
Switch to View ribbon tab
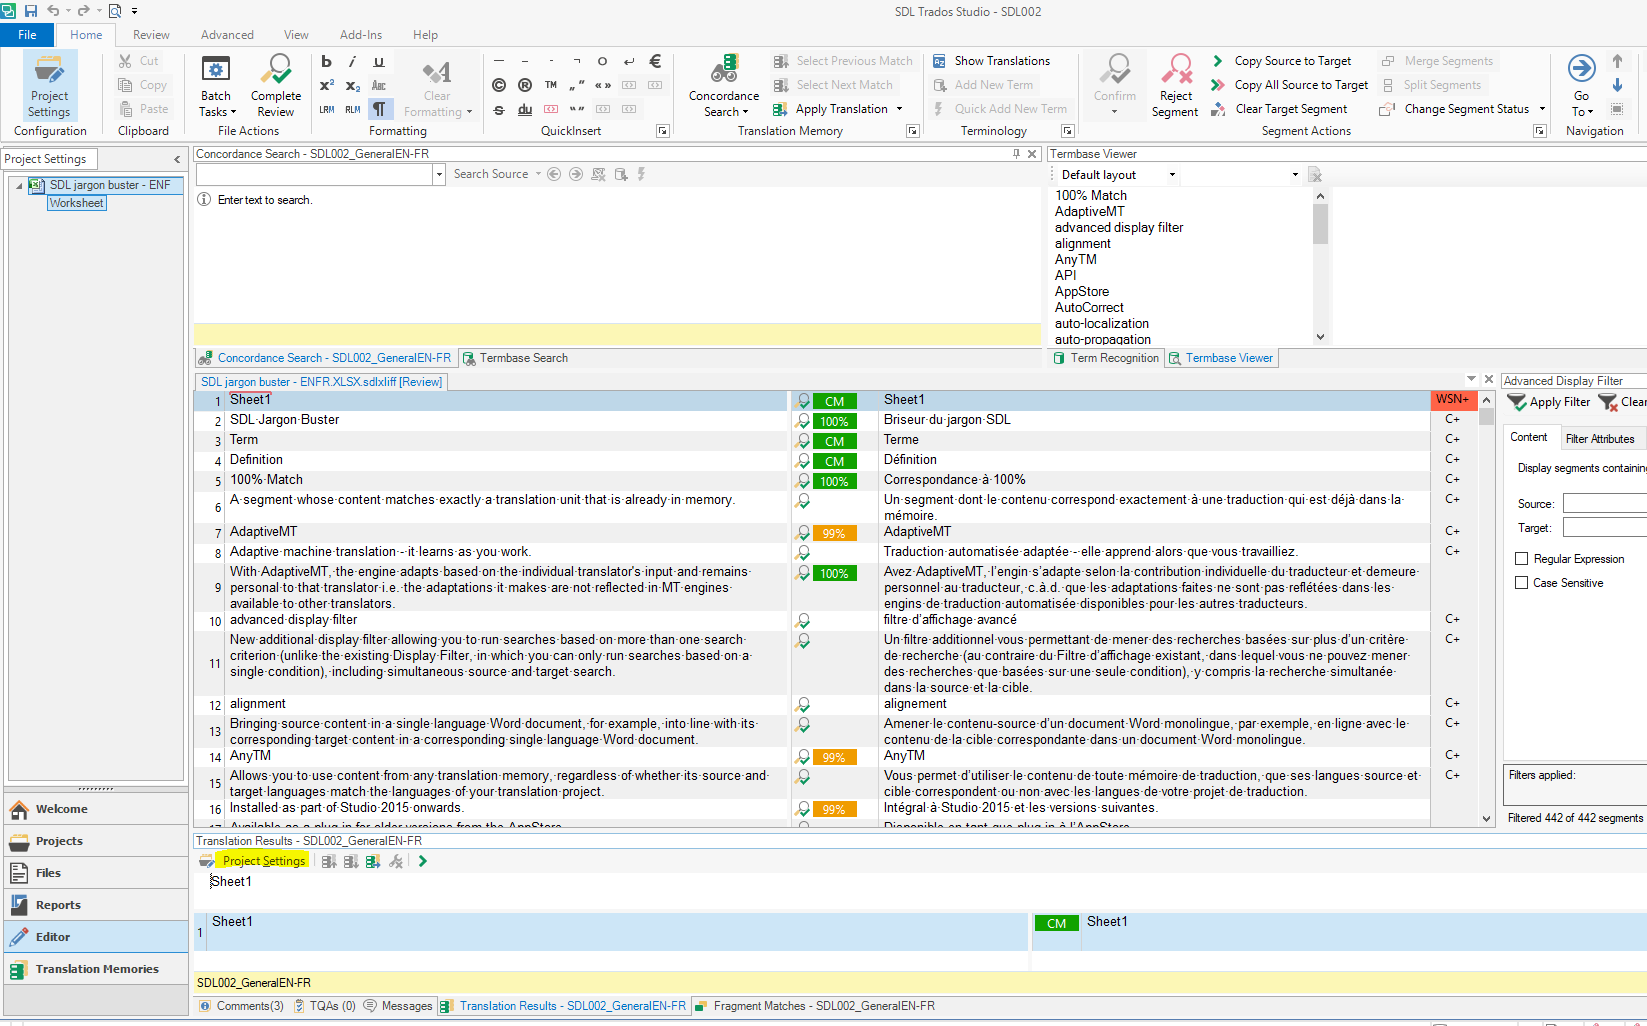click(x=296, y=35)
